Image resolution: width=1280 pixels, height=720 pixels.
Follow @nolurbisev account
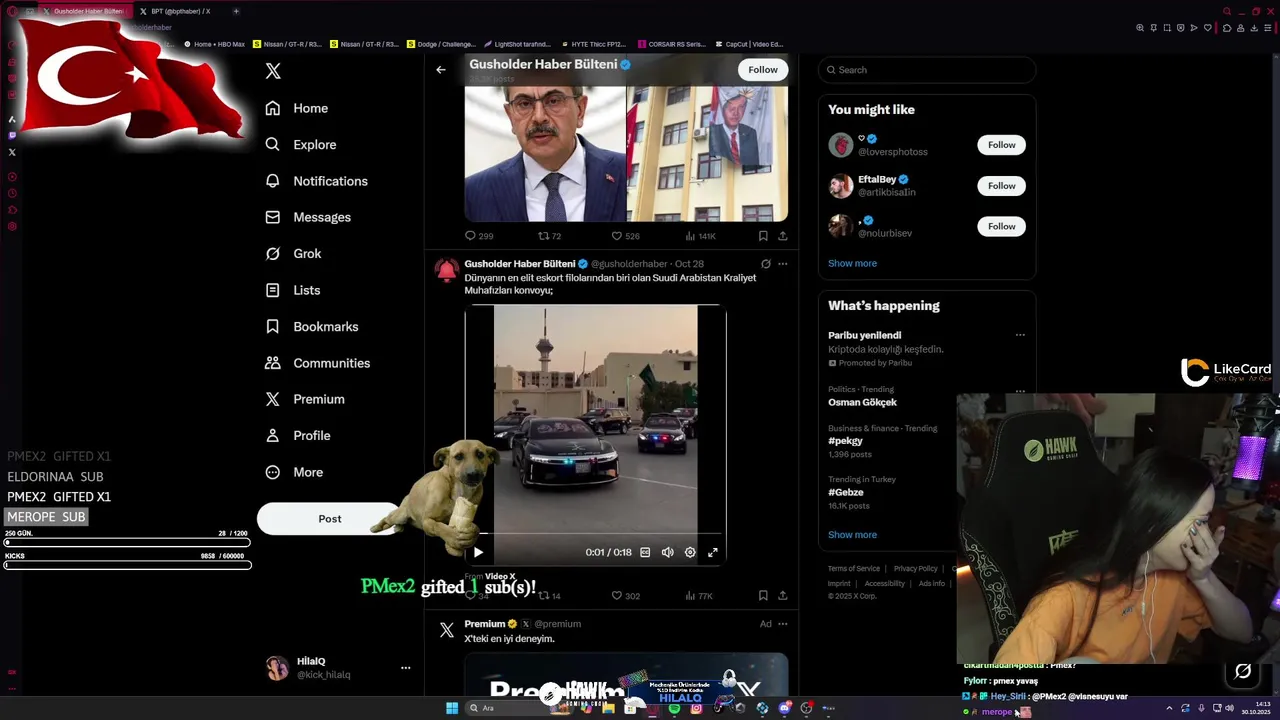[x=1001, y=226]
